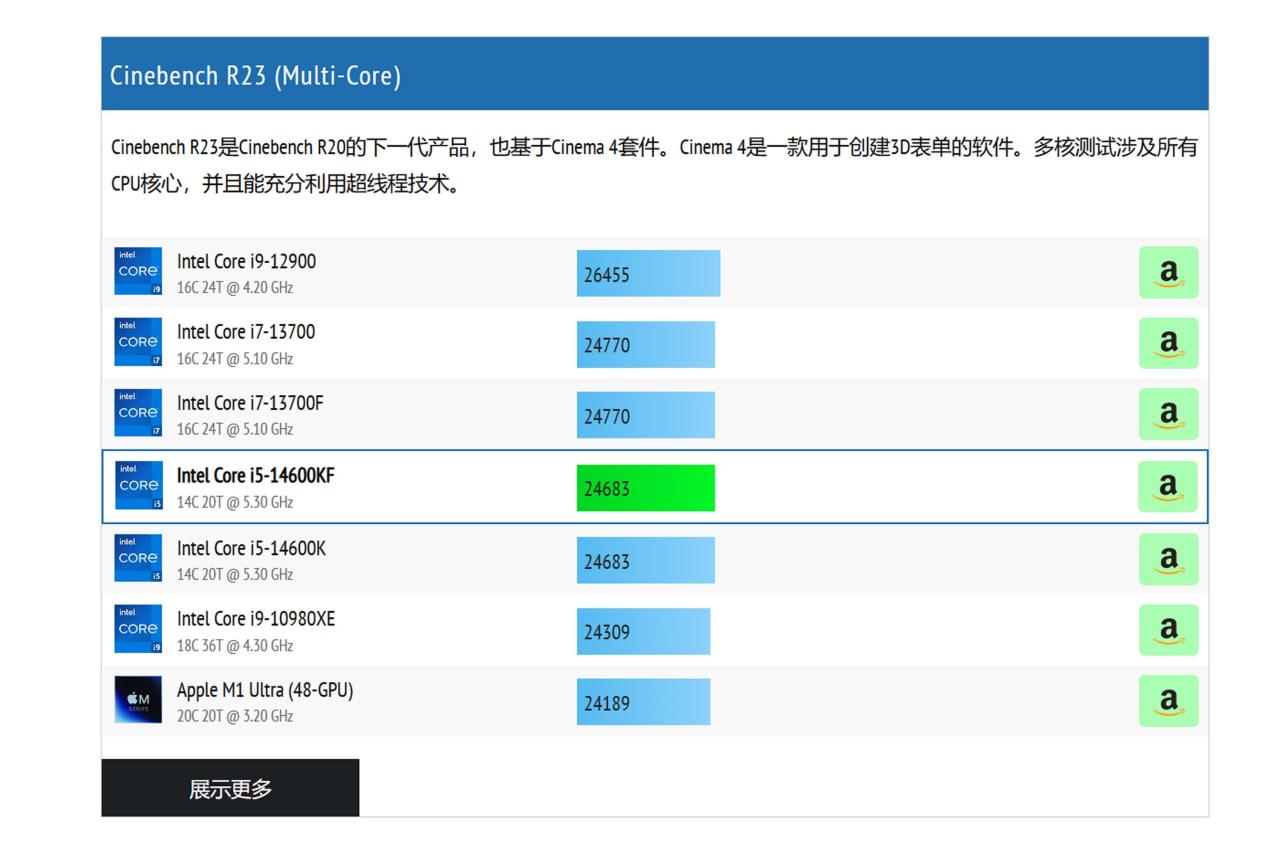Click the 24683 score bar in i5-14600K row
This screenshot has width=1280, height=853.
pyautogui.click(x=646, y=560)
